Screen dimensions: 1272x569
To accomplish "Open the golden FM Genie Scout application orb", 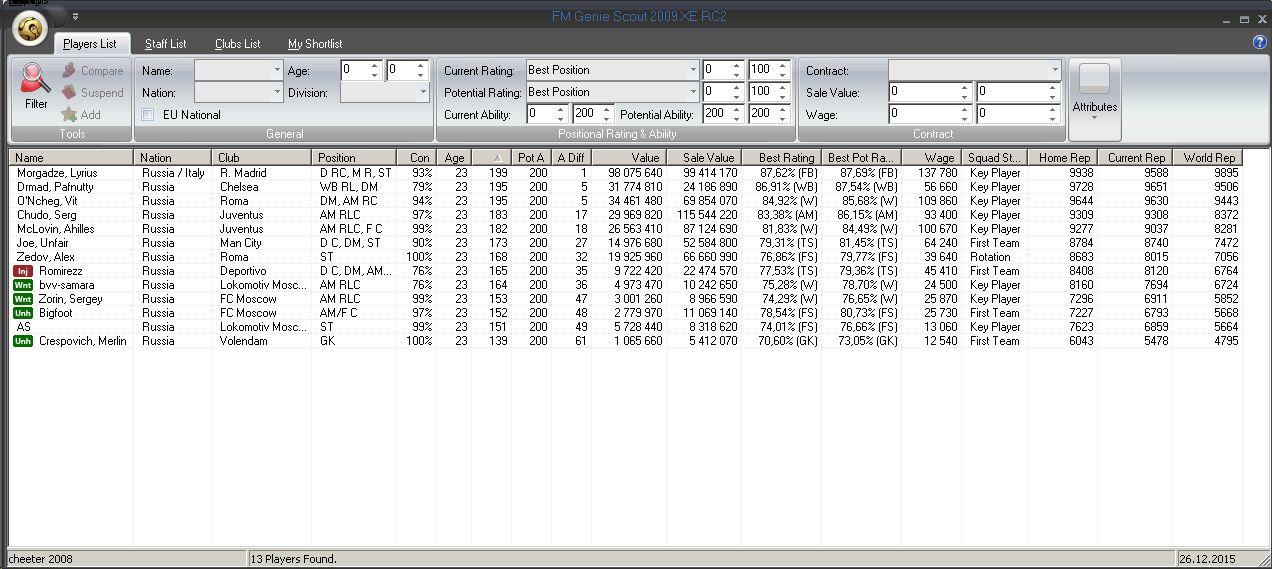I will click(x=31, y=31).
